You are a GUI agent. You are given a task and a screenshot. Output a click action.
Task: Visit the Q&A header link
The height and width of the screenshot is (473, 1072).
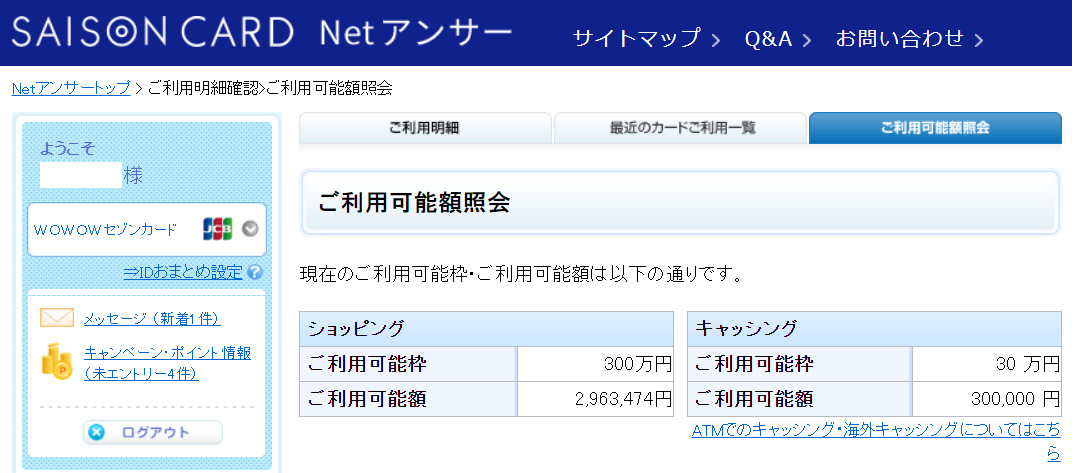tap(768, 39)
